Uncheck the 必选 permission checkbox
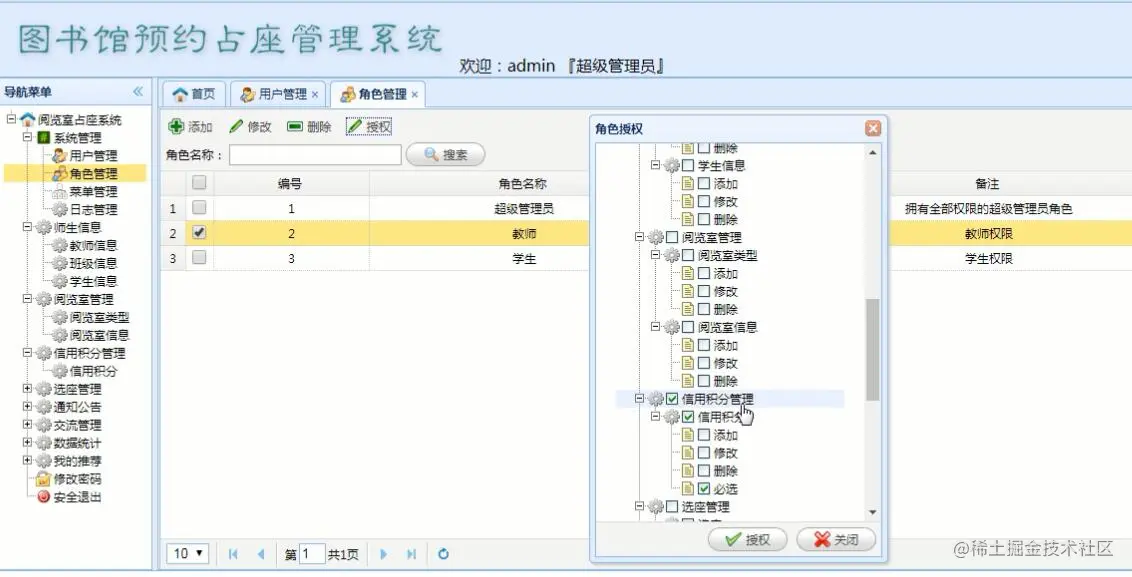The image size is (1132, 577). (x=704, y=489)
